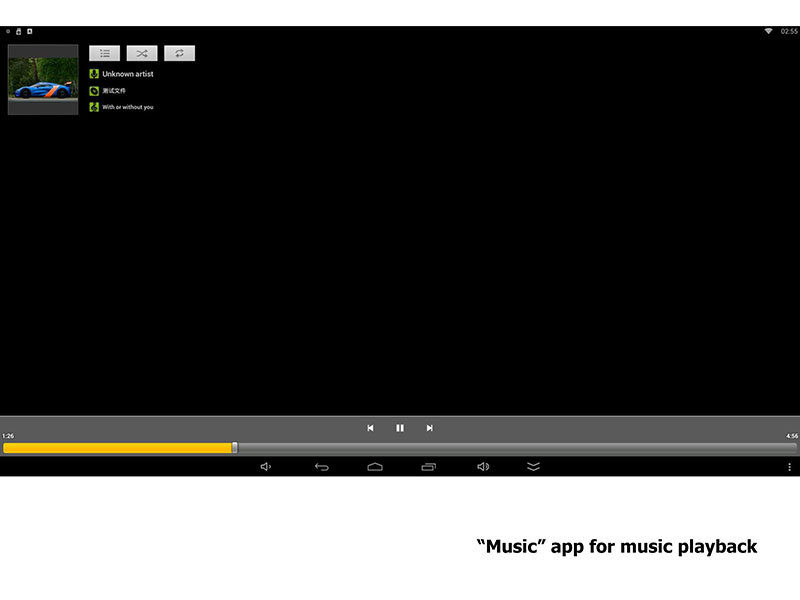Click the seek bar handle

pos(235,448)
